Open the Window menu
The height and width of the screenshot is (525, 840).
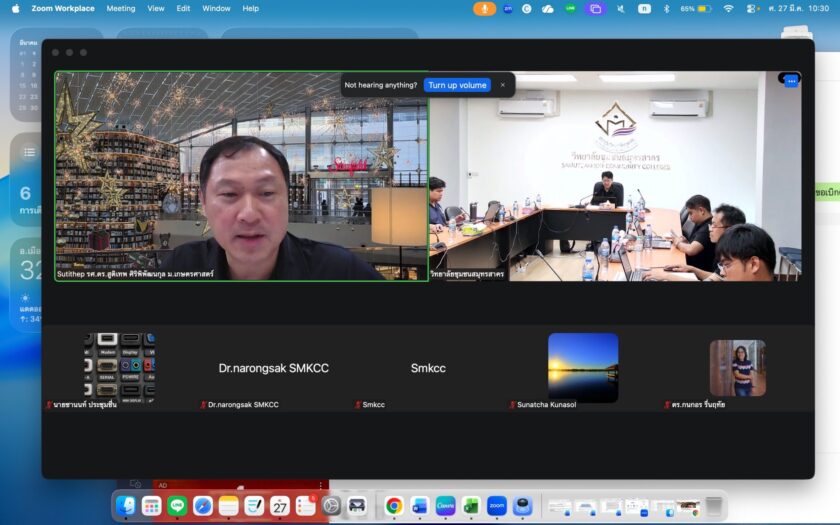[216, 8]
